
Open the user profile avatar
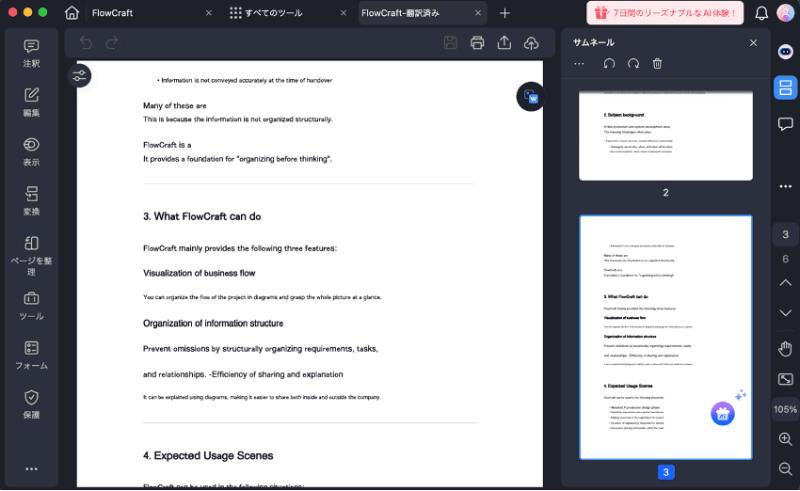coord(786,13)
